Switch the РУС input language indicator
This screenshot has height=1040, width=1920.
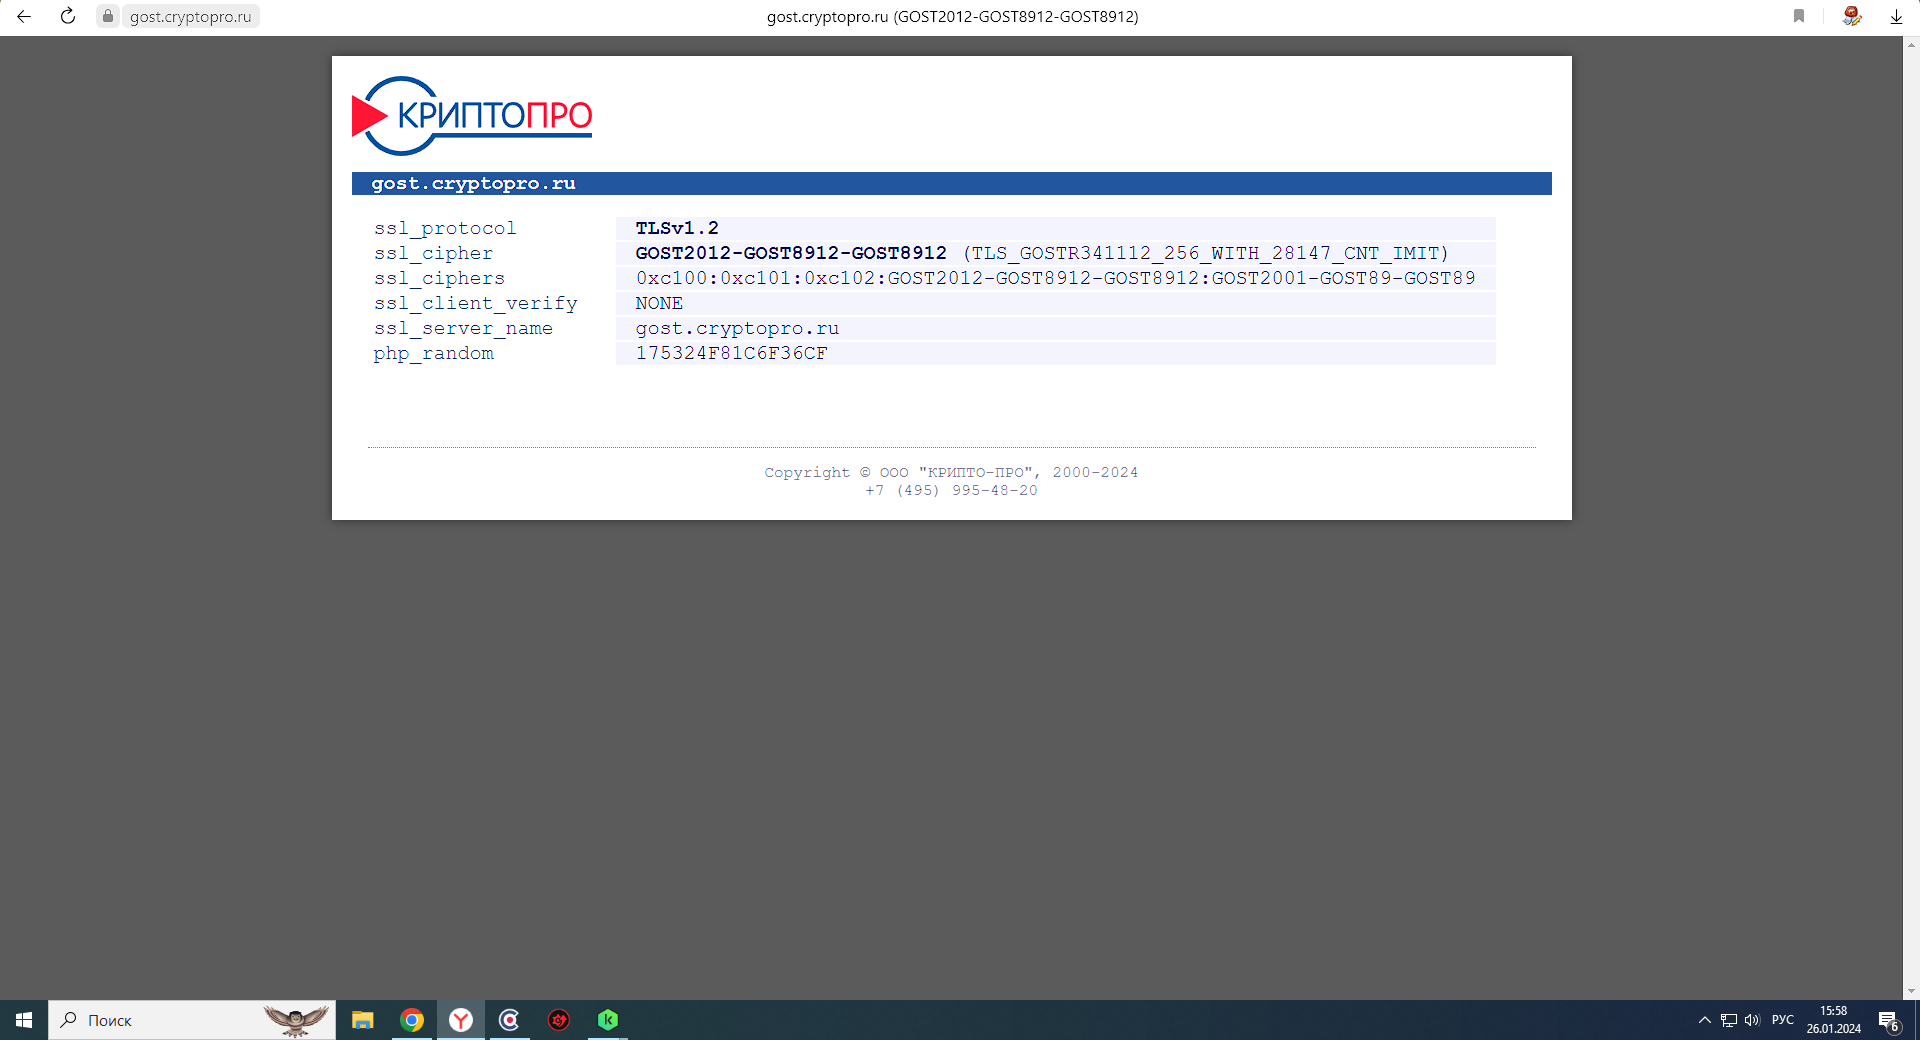(1783, 1020)
